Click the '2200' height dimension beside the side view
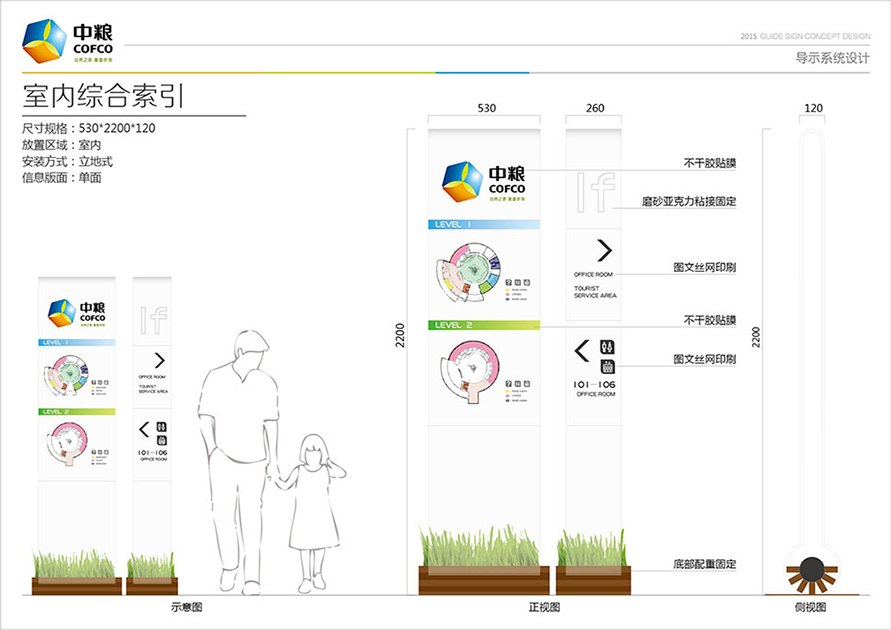 pos(755,337)
